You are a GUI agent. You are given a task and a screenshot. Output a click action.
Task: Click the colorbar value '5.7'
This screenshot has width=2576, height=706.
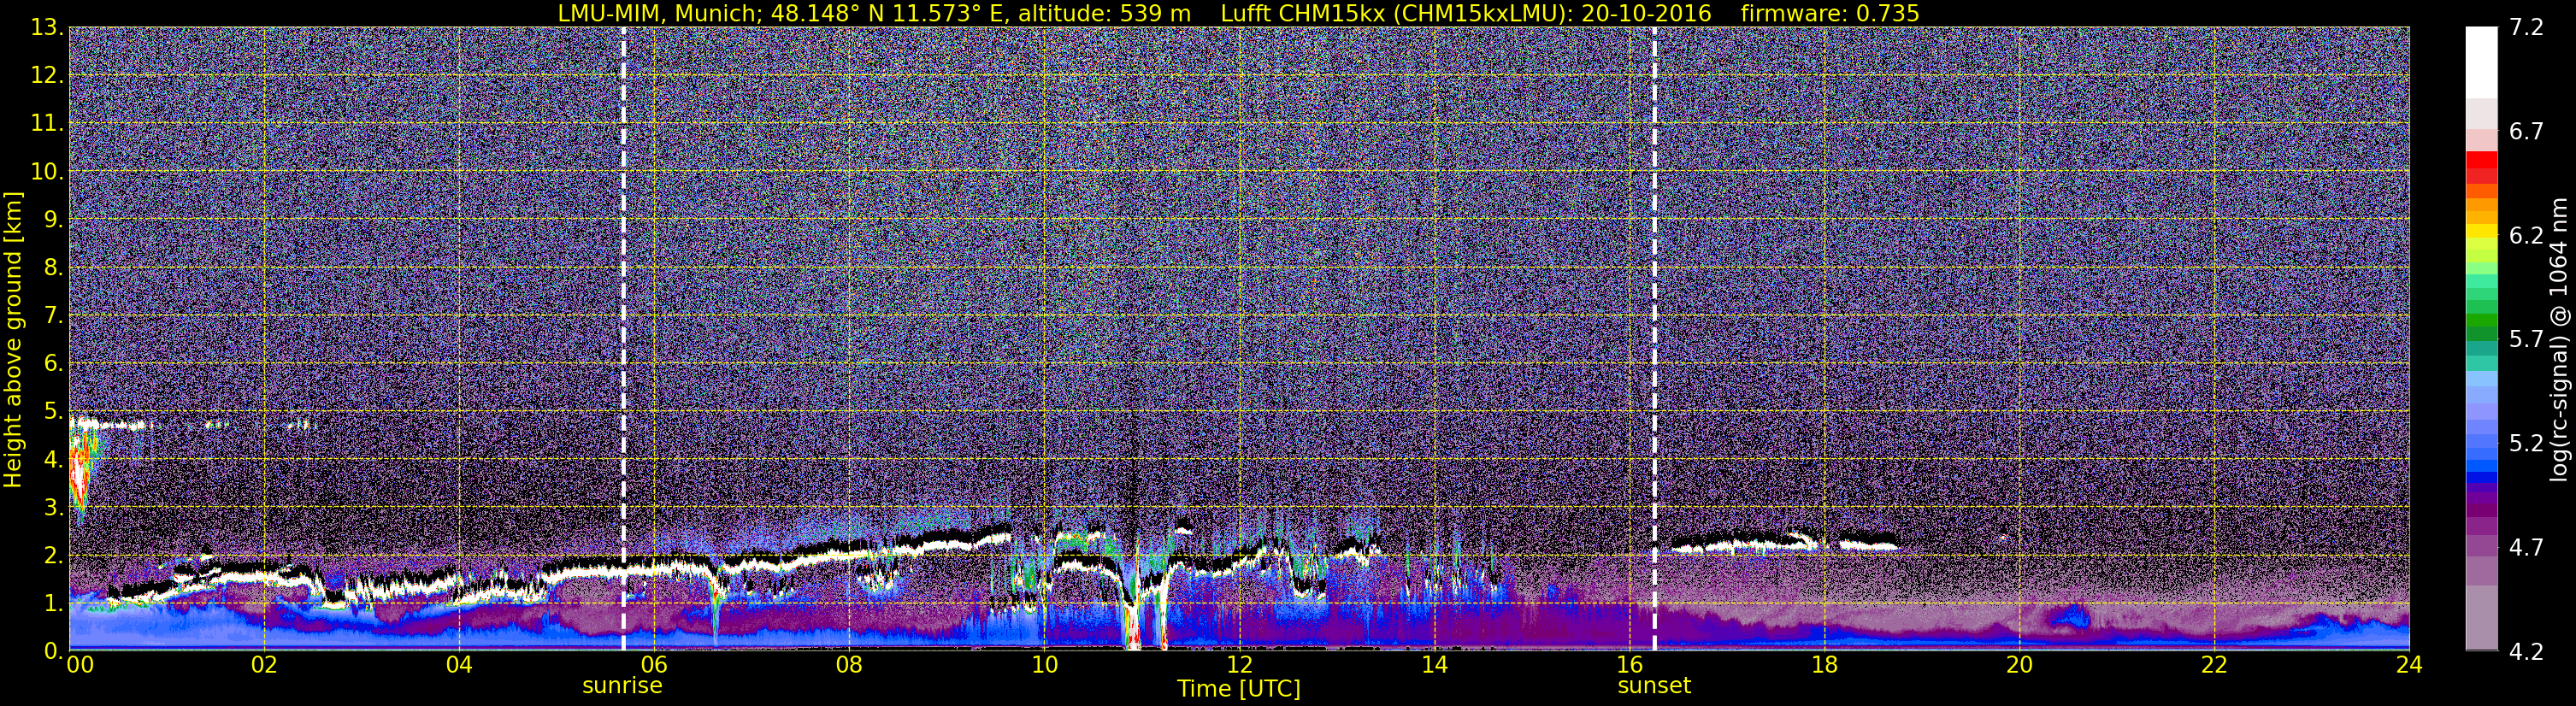(2526, 340)
